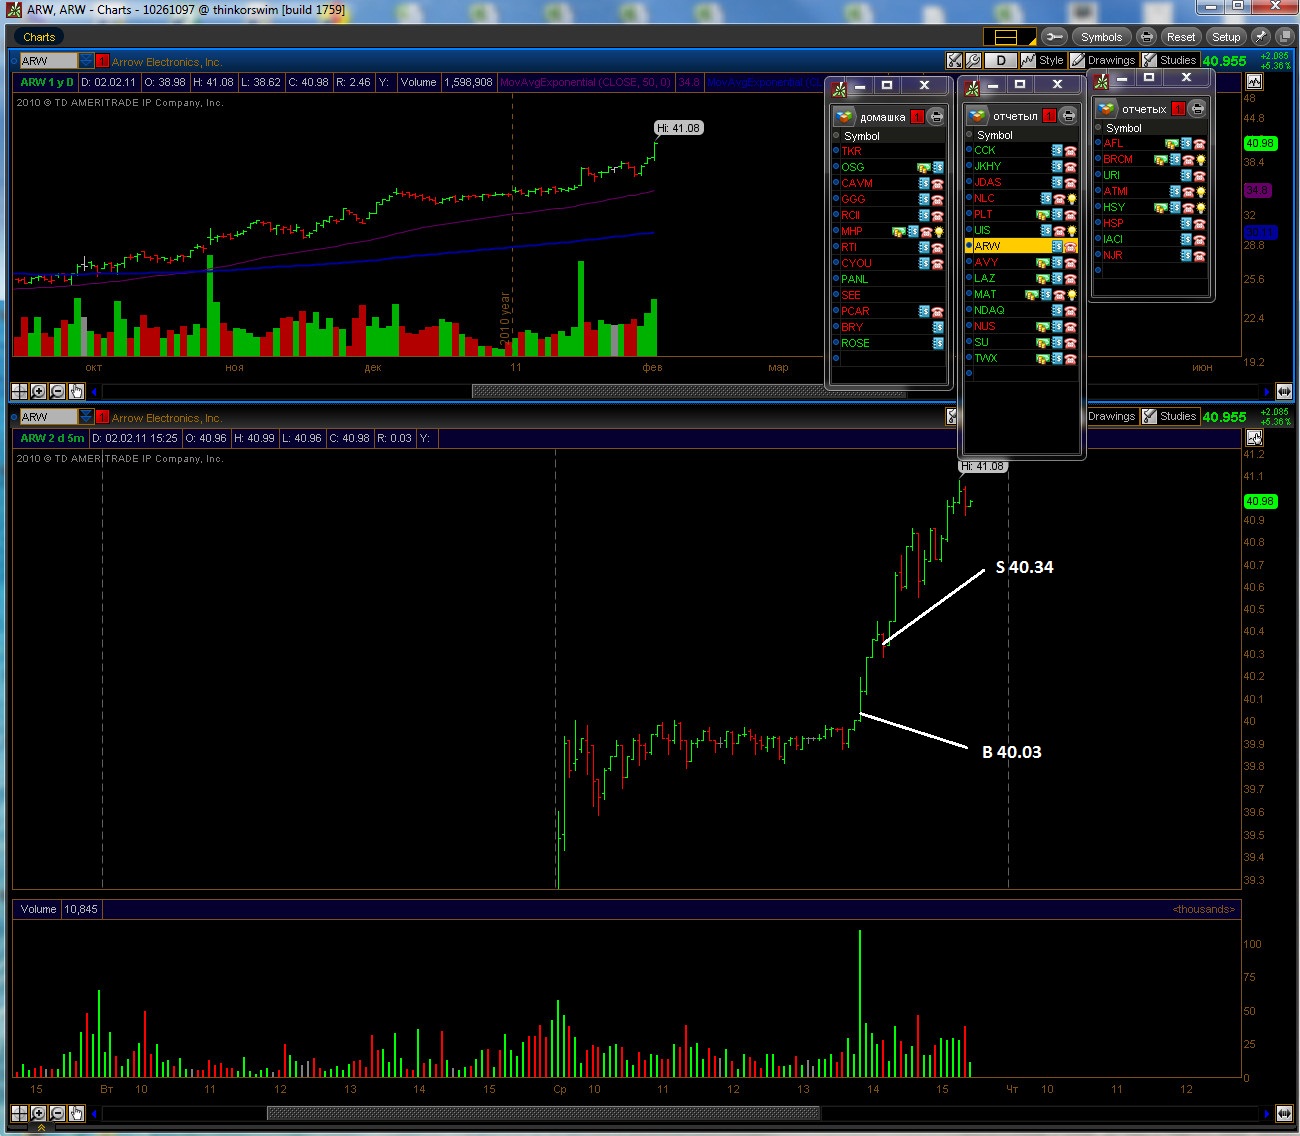The height and width of the screenshot is (1136, 1300).
Task: Click the Reset button
Action: pos(1181,37)
